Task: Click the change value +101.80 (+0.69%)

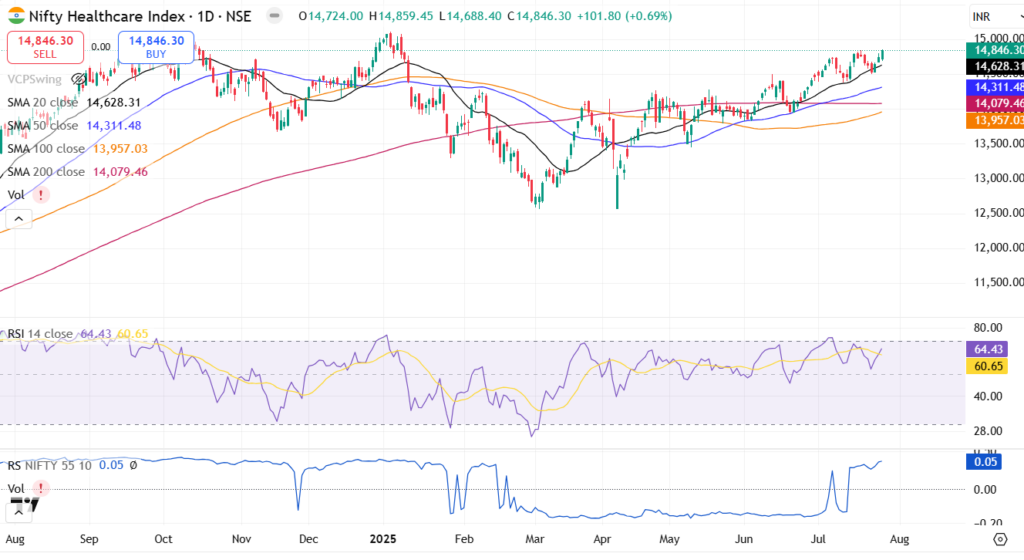Action: 624,16
